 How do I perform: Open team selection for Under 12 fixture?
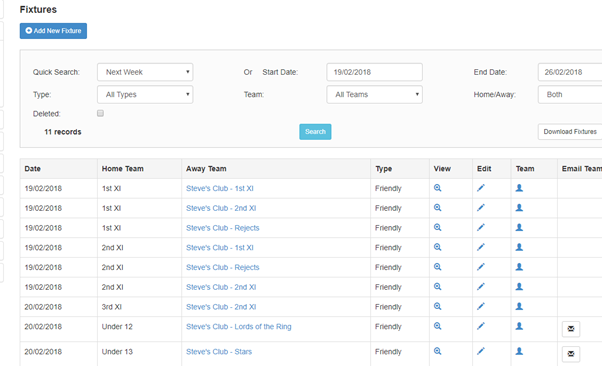[519, 326]
